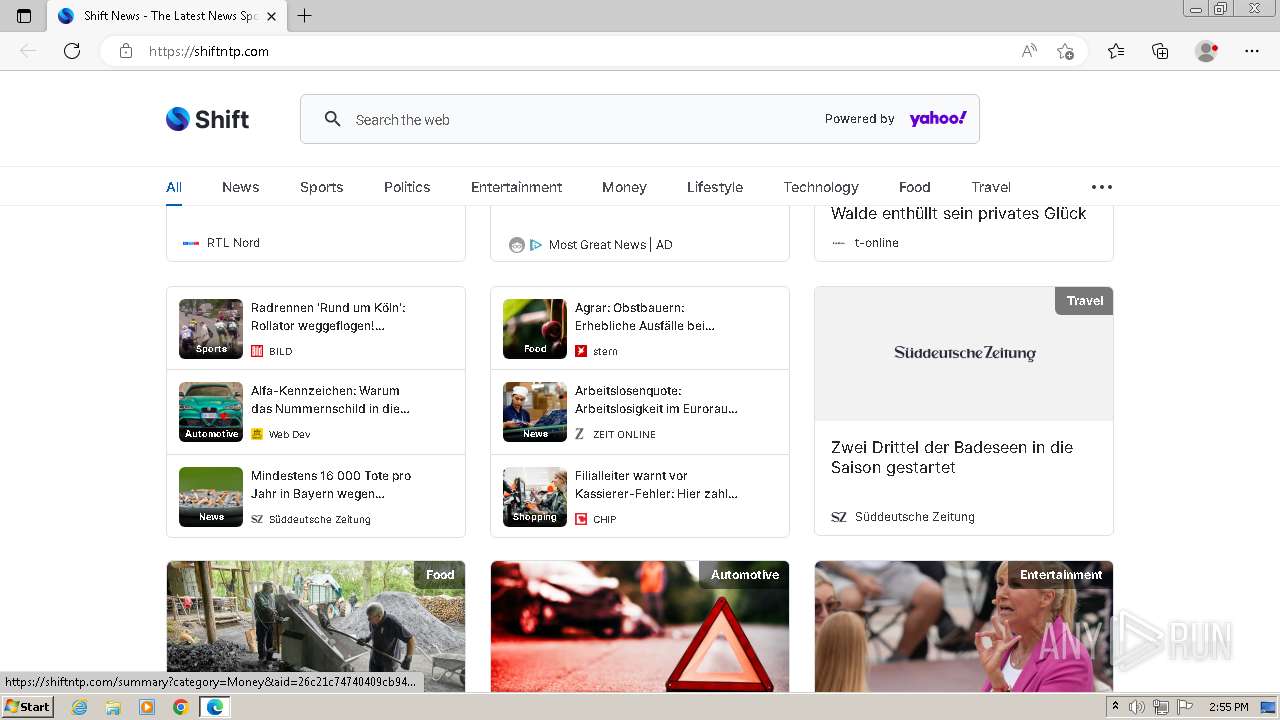Open Zwei Drittel der Badeseen article

(x=952, y=457)
